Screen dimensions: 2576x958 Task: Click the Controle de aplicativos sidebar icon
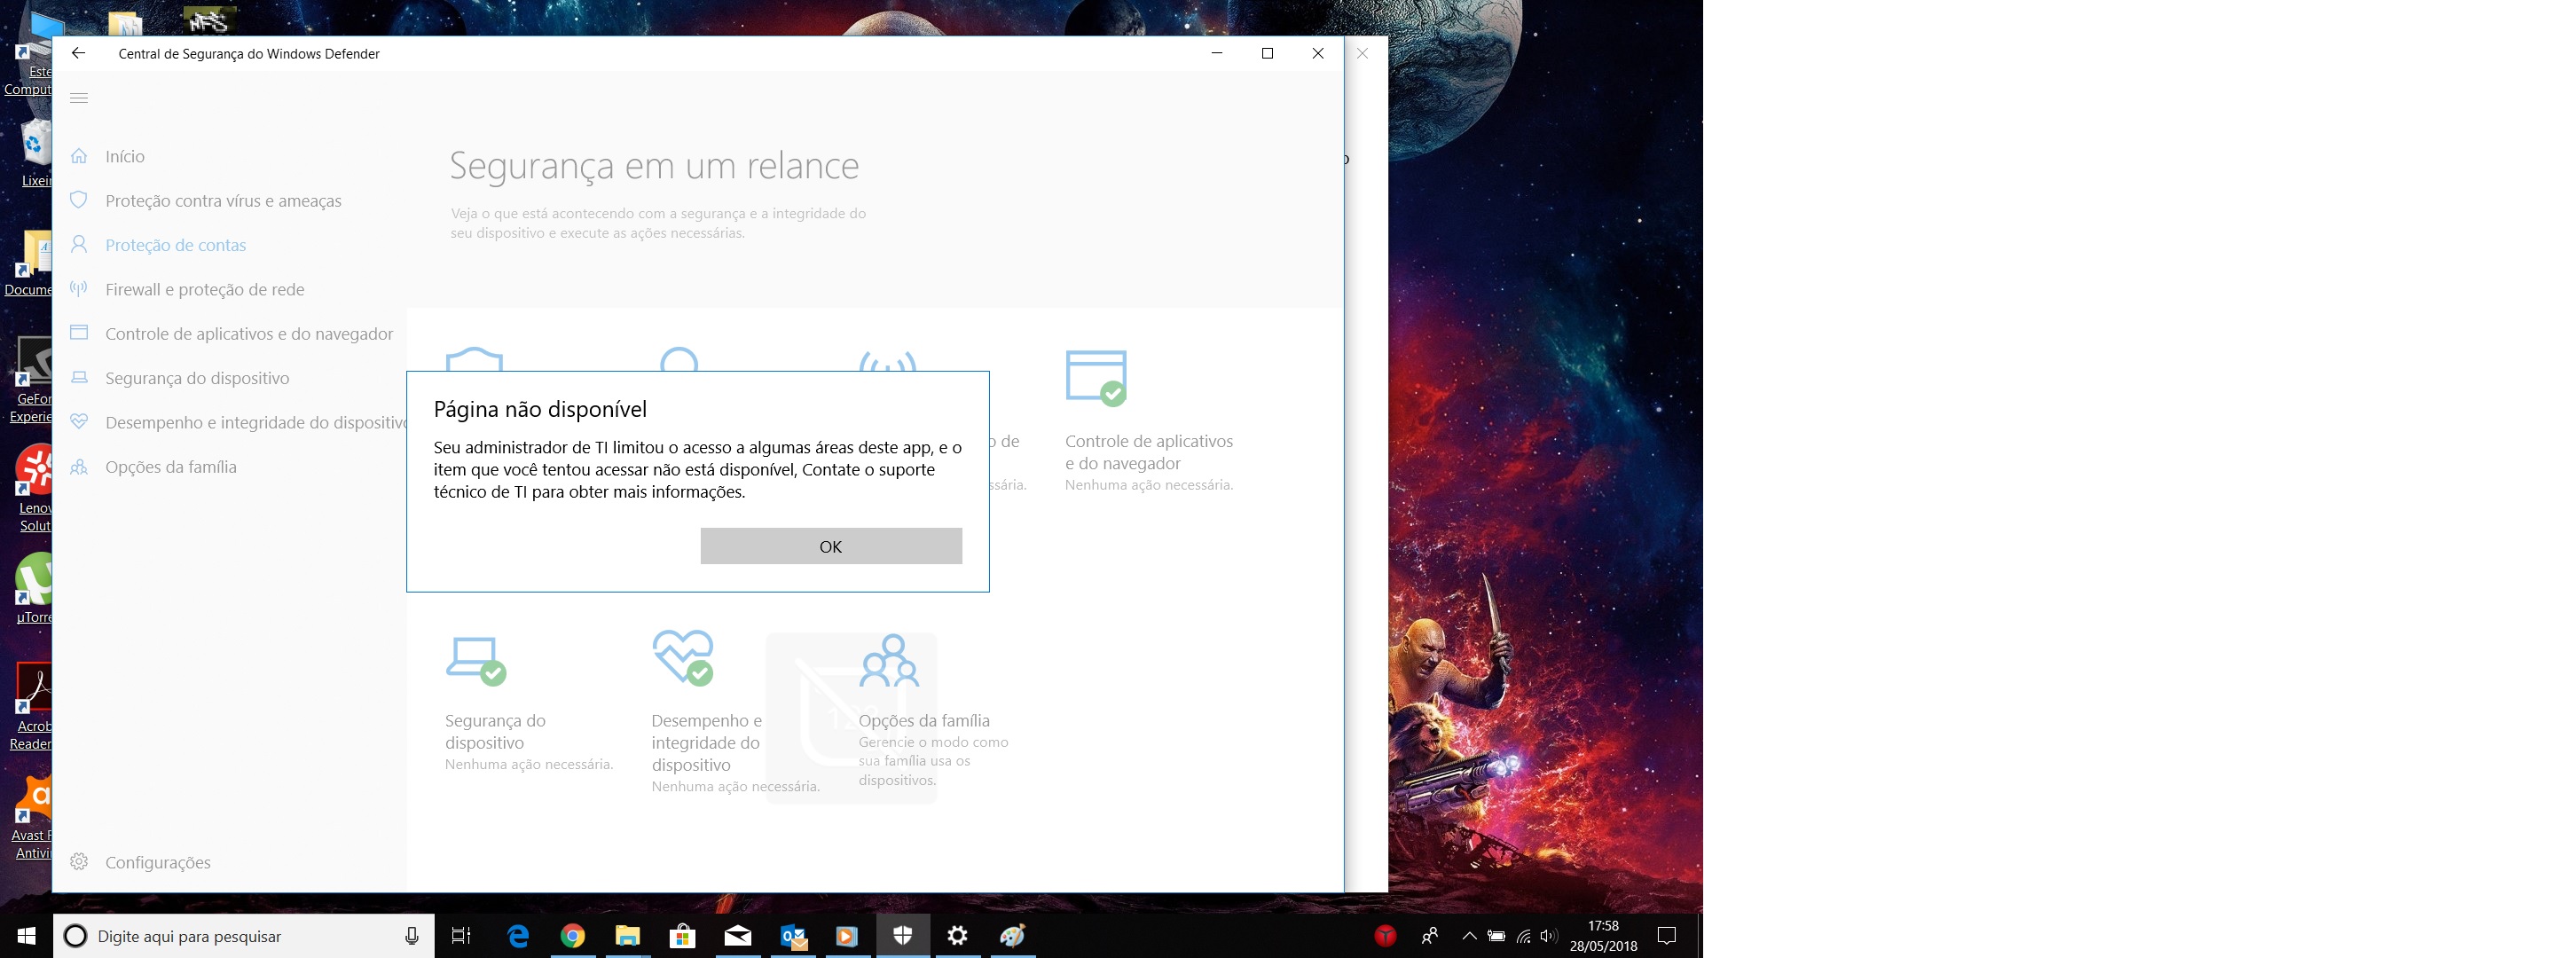[79, 333]
